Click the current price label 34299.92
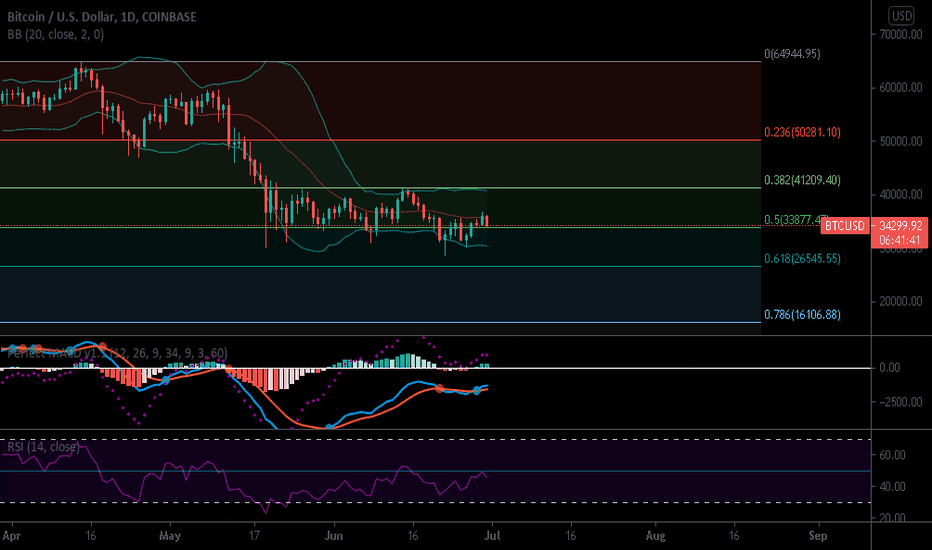Viewport: 932px width, 550px height. [900, 226]
